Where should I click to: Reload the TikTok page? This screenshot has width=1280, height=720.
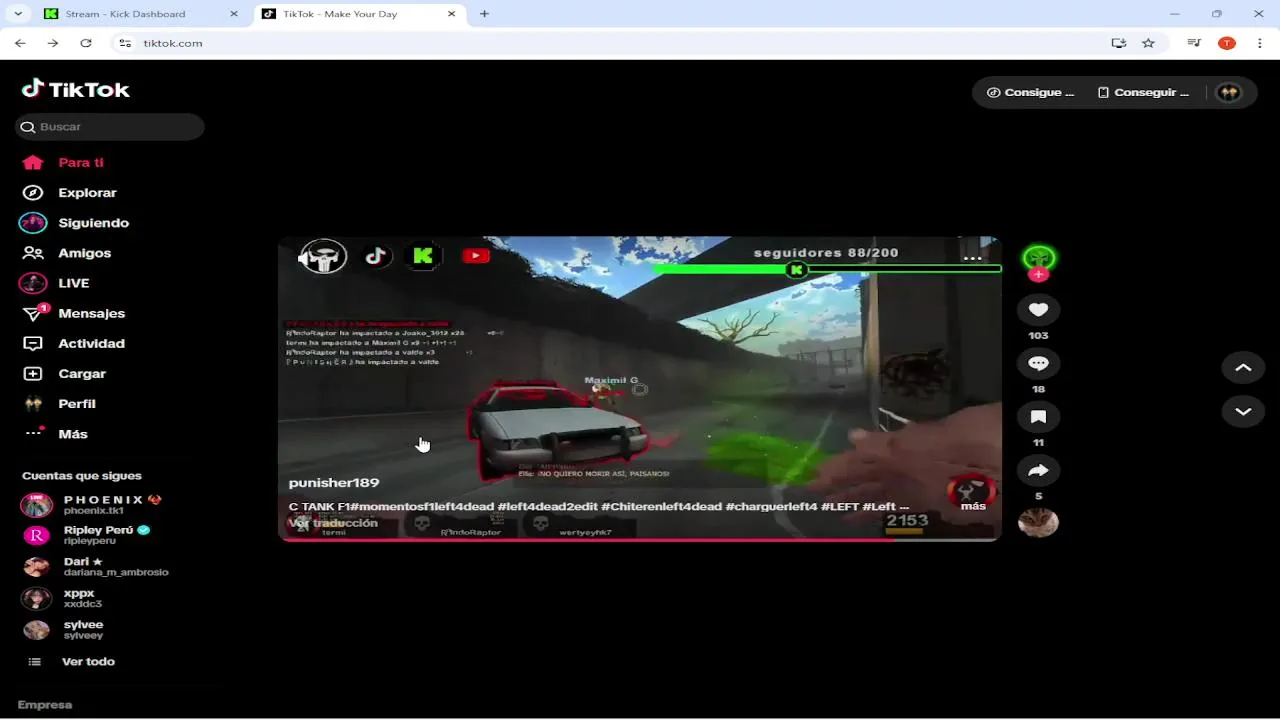86,43
